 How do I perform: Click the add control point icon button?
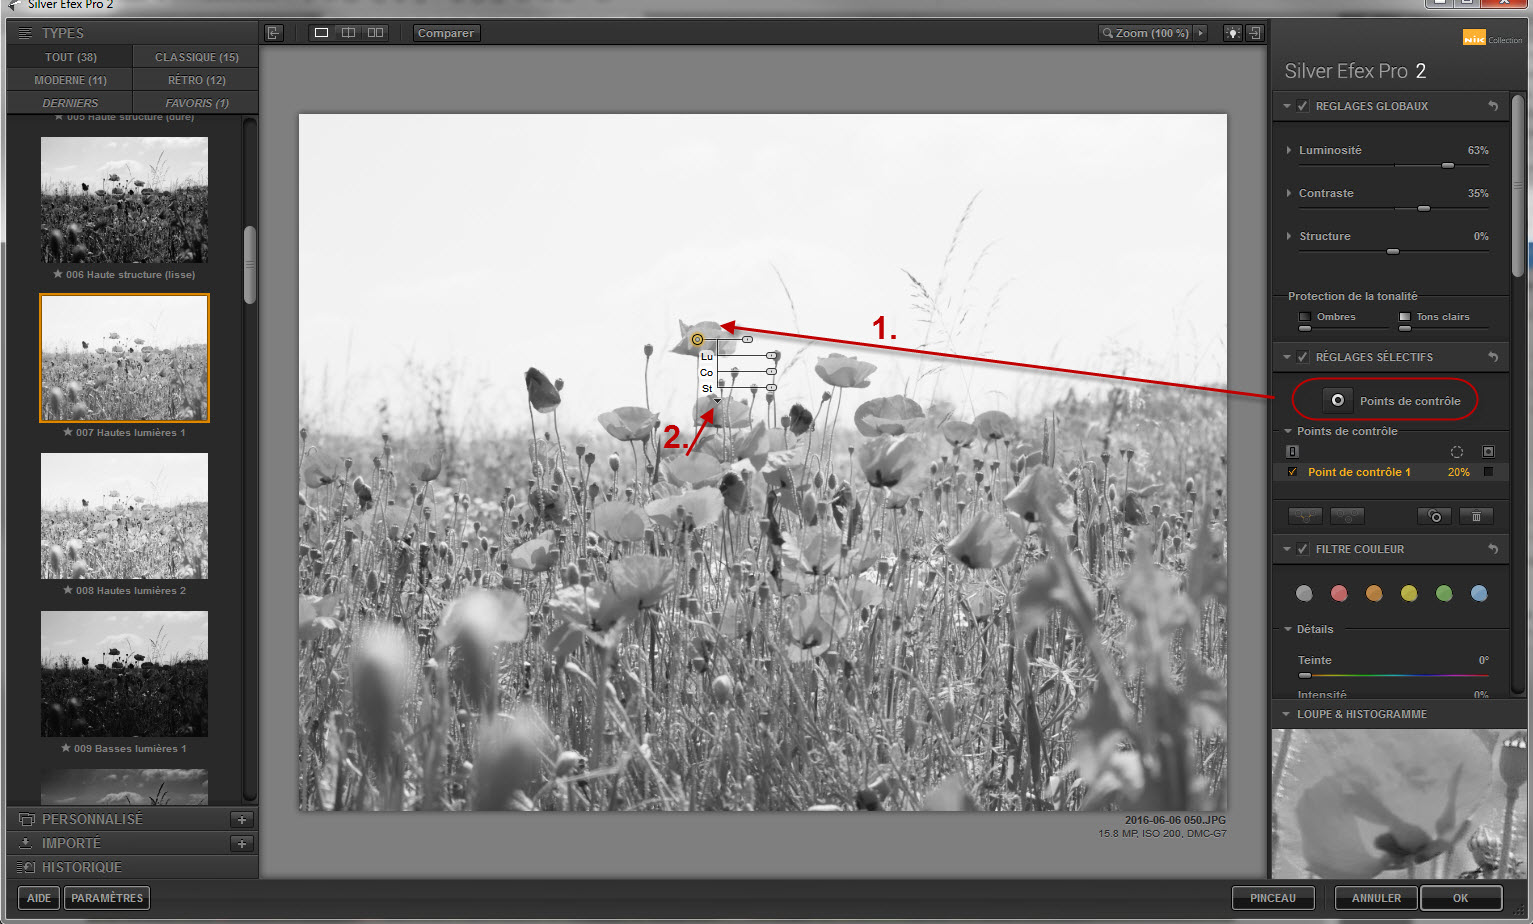(1337, 400)
